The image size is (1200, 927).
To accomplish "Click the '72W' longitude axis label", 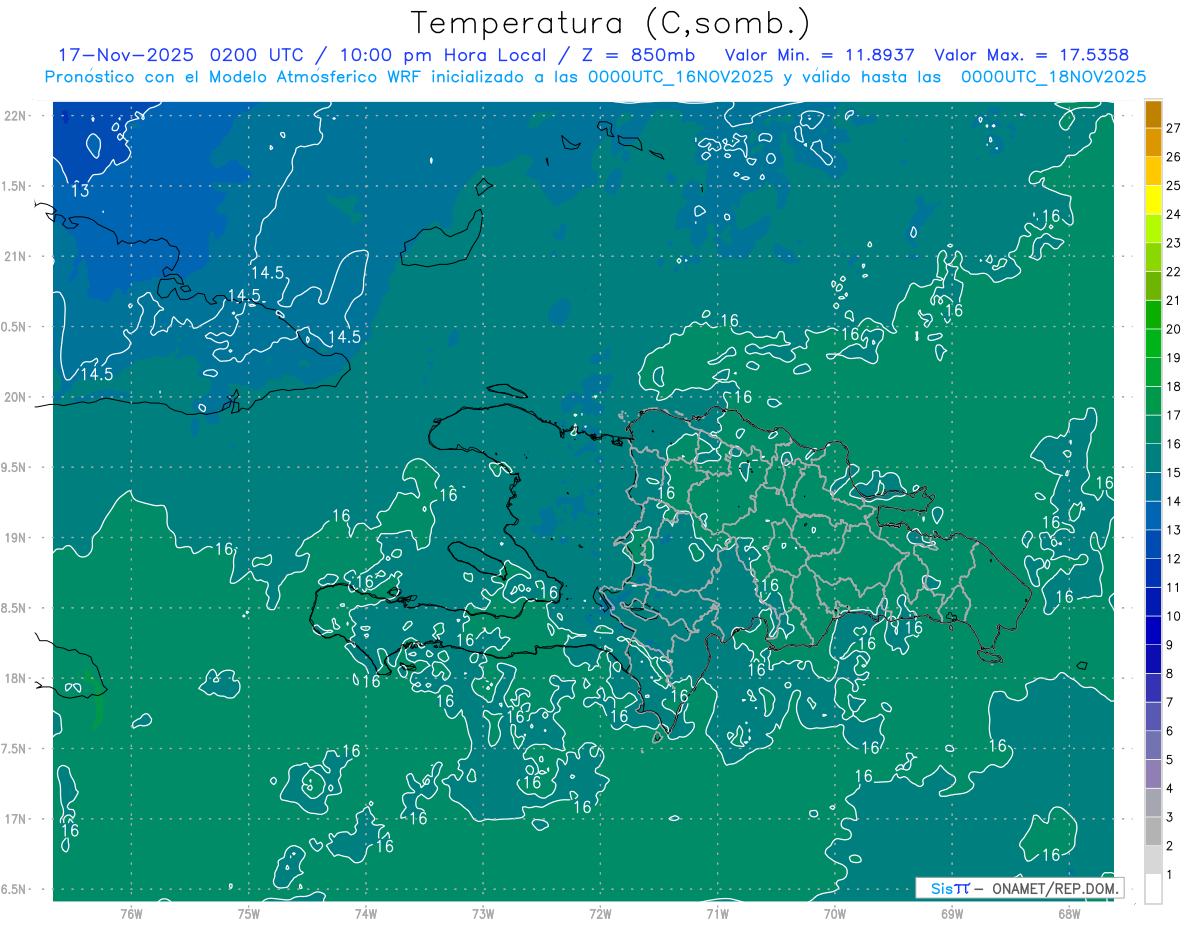I will click(x=600, y=913).
